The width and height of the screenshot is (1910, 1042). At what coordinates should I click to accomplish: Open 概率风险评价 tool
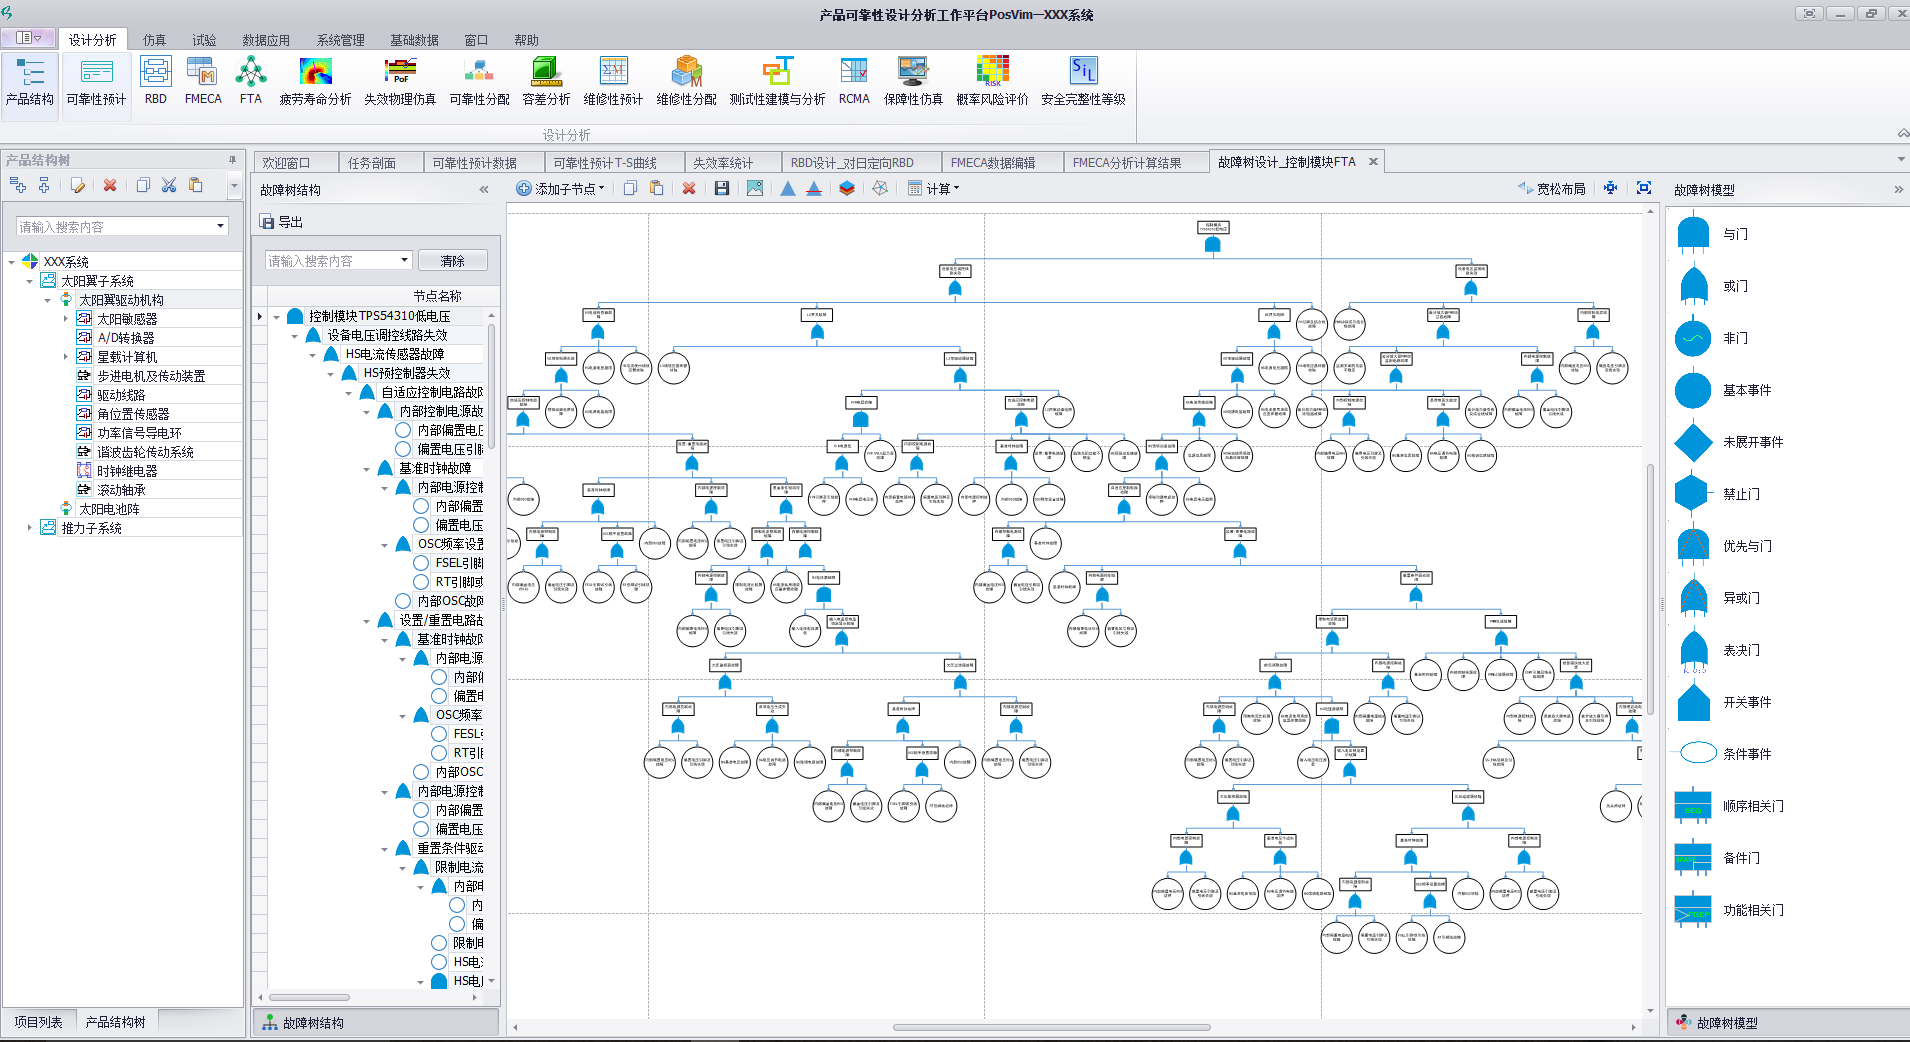[992, 82]
